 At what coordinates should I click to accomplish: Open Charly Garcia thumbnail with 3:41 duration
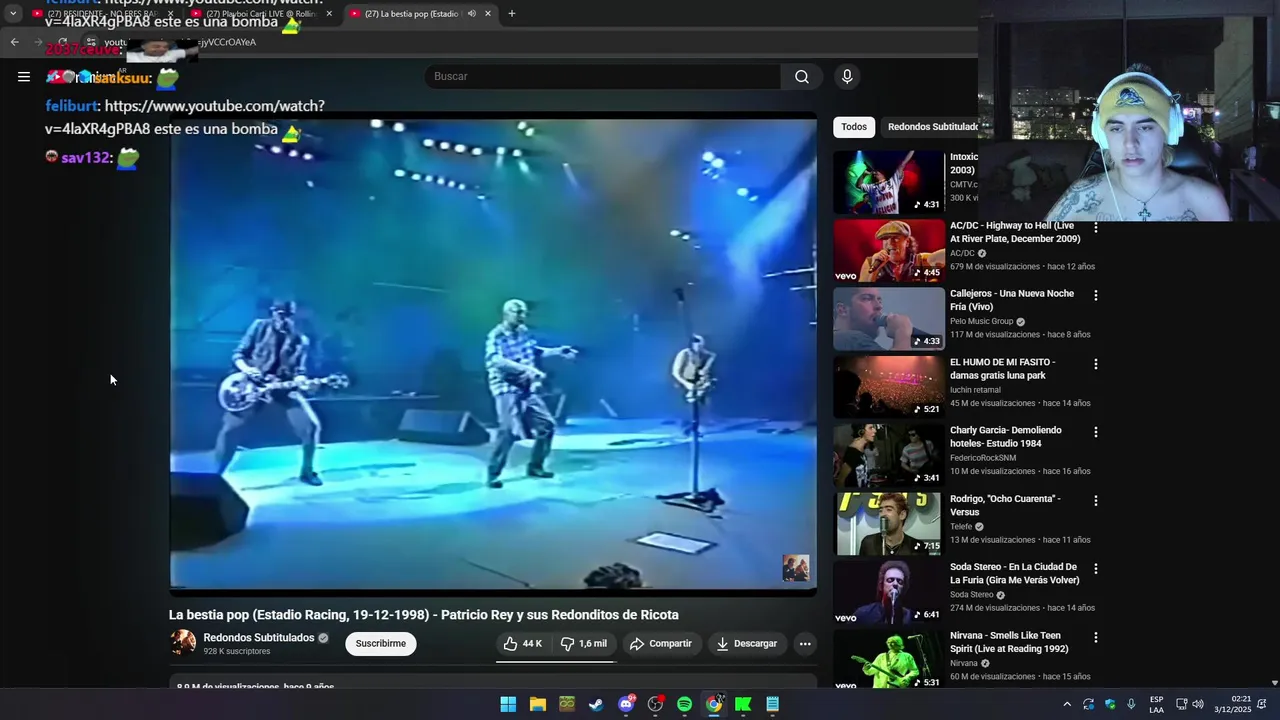pyautogui.click(x=889, y=455)
